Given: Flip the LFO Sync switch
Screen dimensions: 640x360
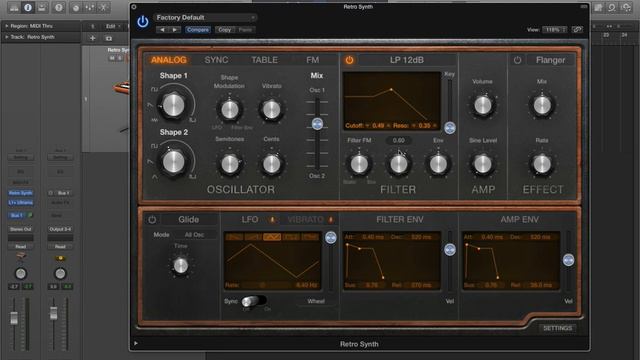Looking at the screenshot, I should pyautogui.click(x=253, y=301).
